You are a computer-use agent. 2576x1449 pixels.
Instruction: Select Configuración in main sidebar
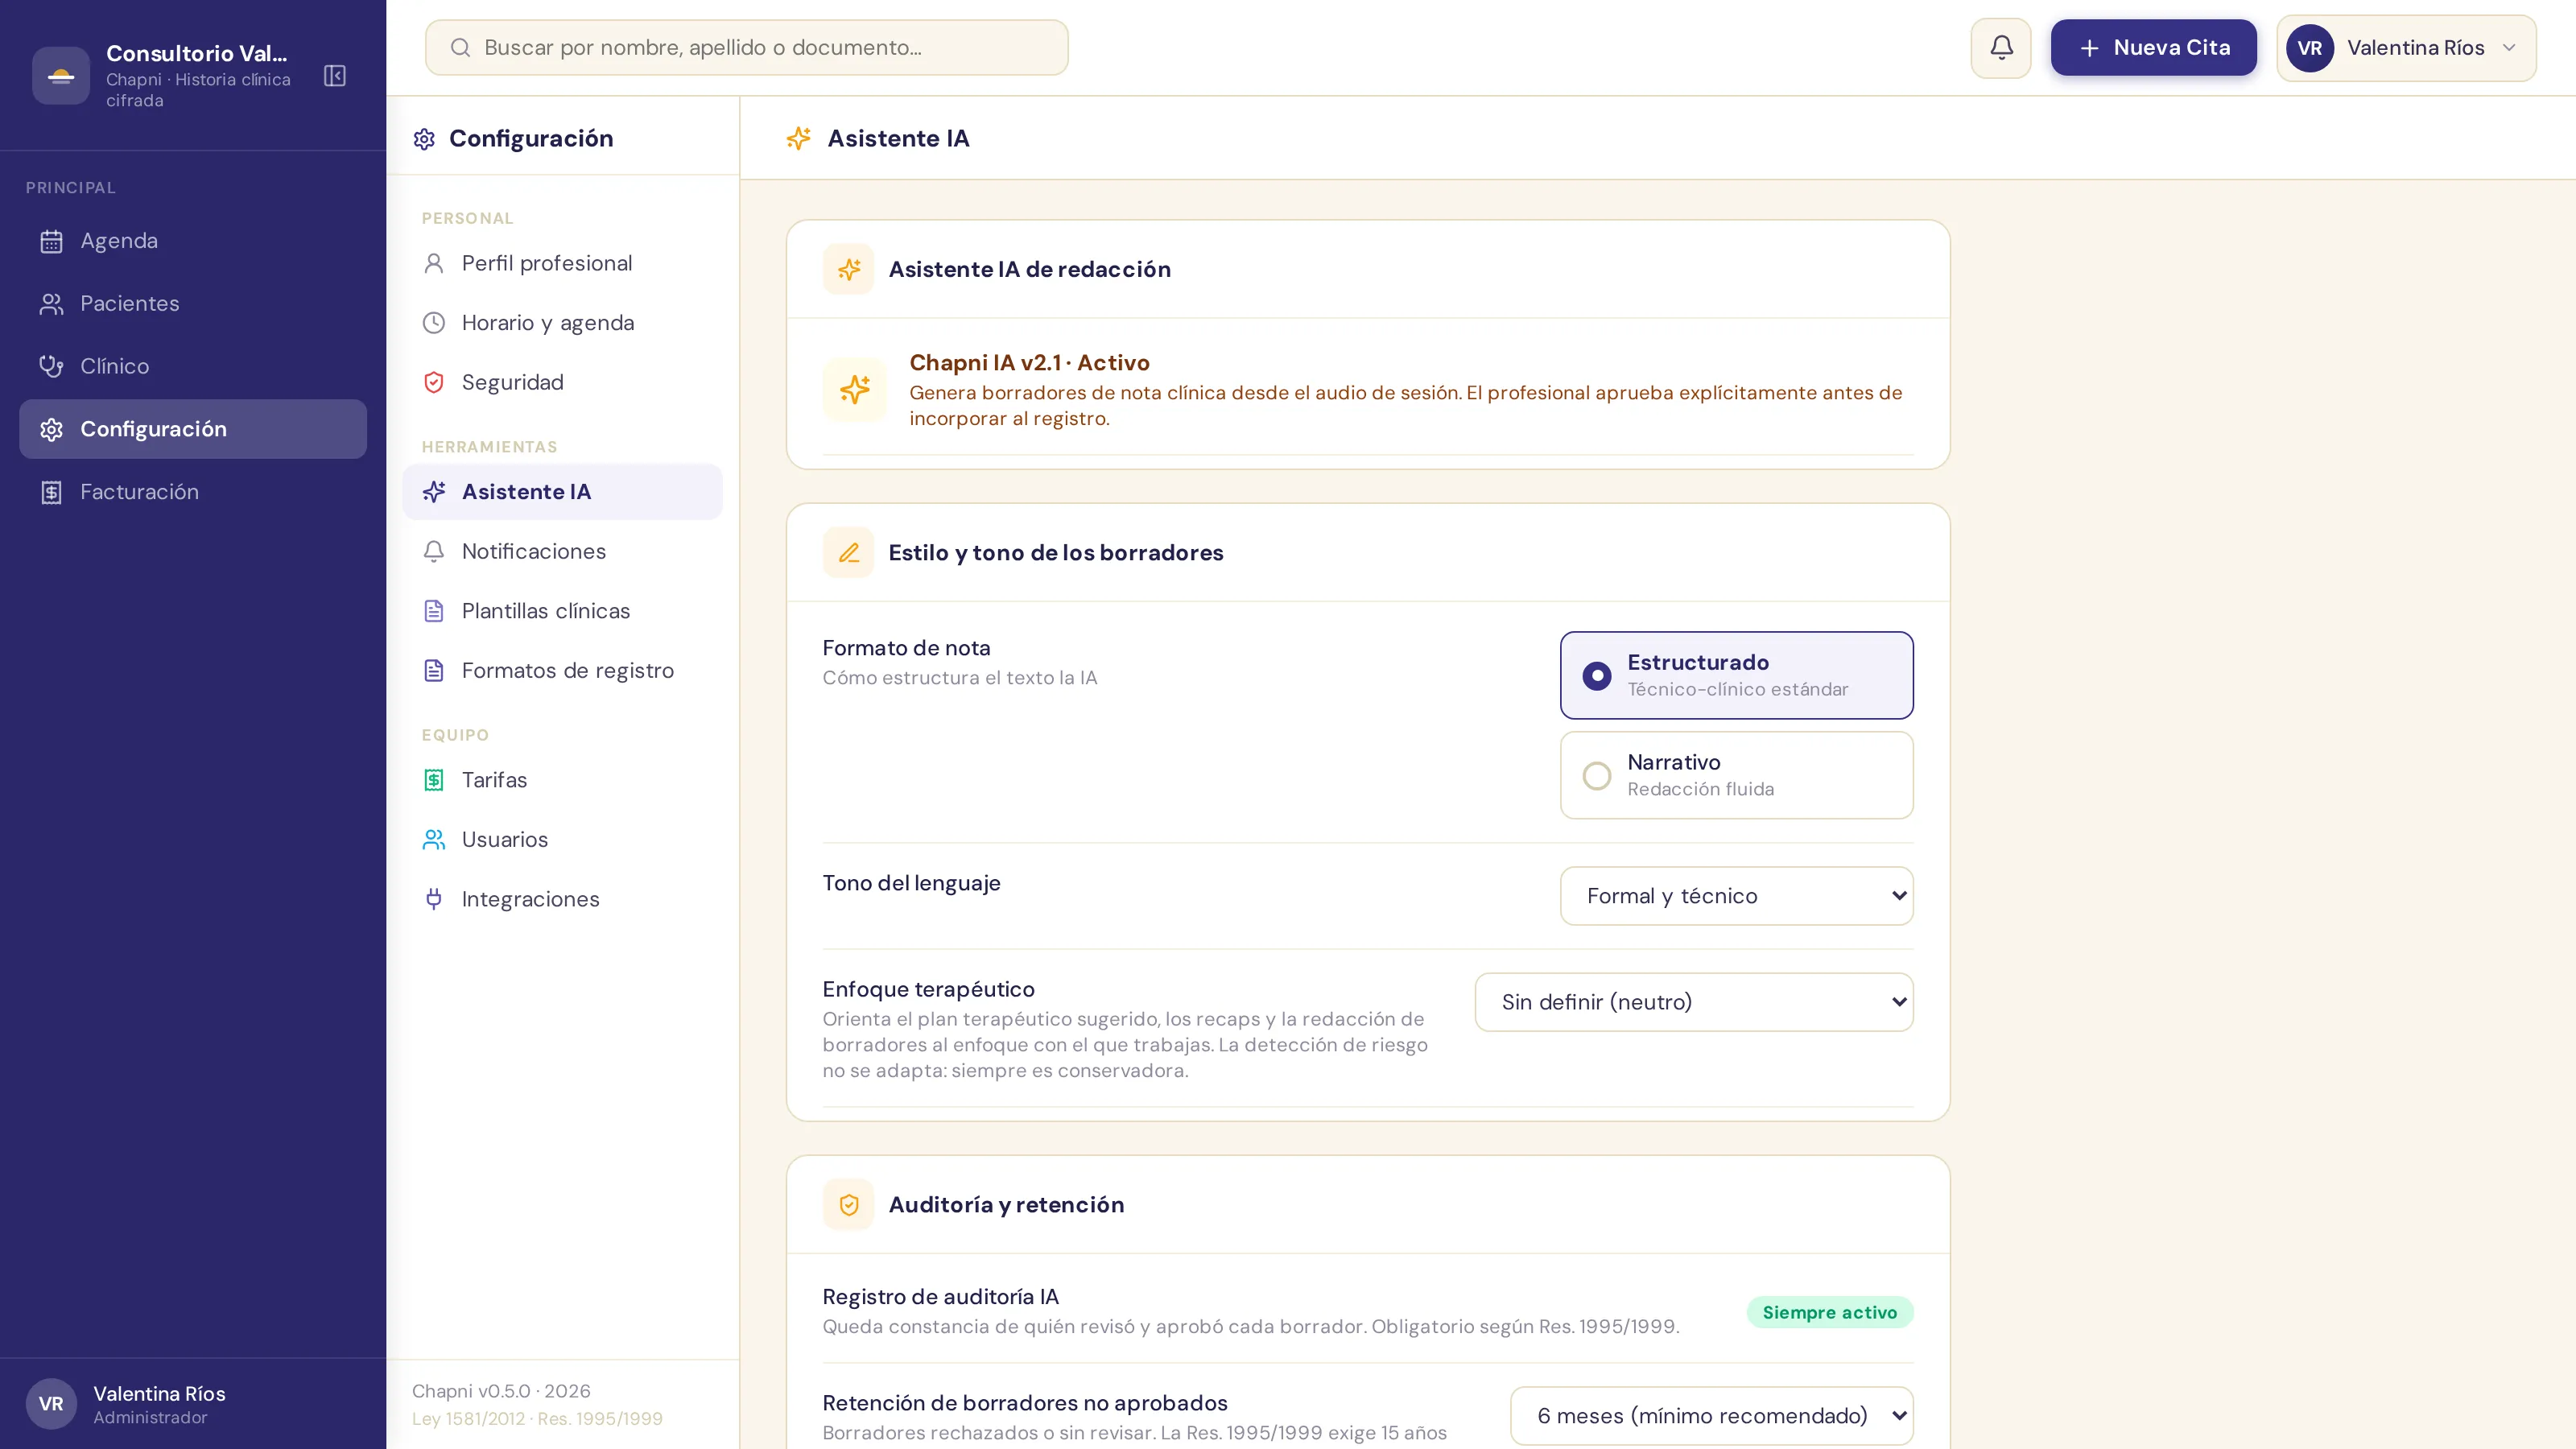[193, 429]
